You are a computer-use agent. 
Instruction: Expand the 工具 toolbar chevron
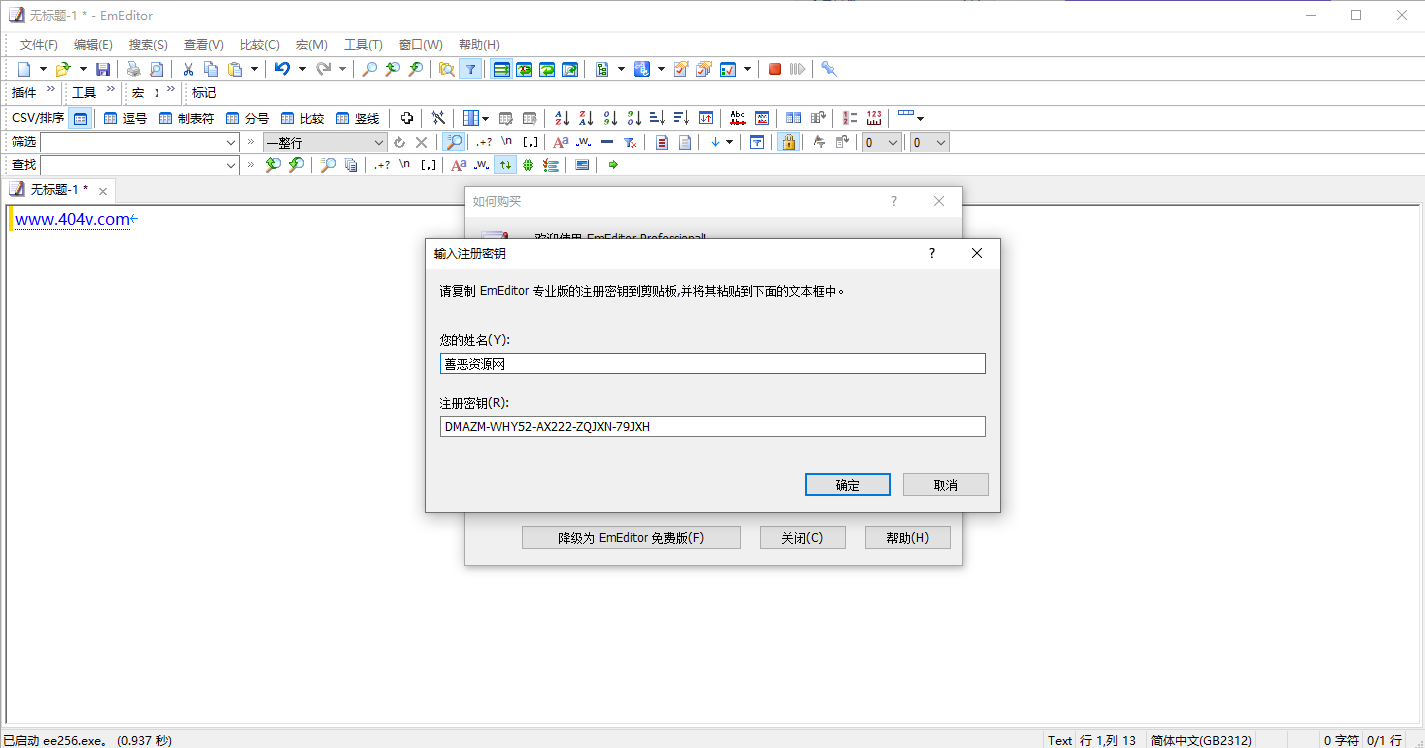[x=111, y=91]
